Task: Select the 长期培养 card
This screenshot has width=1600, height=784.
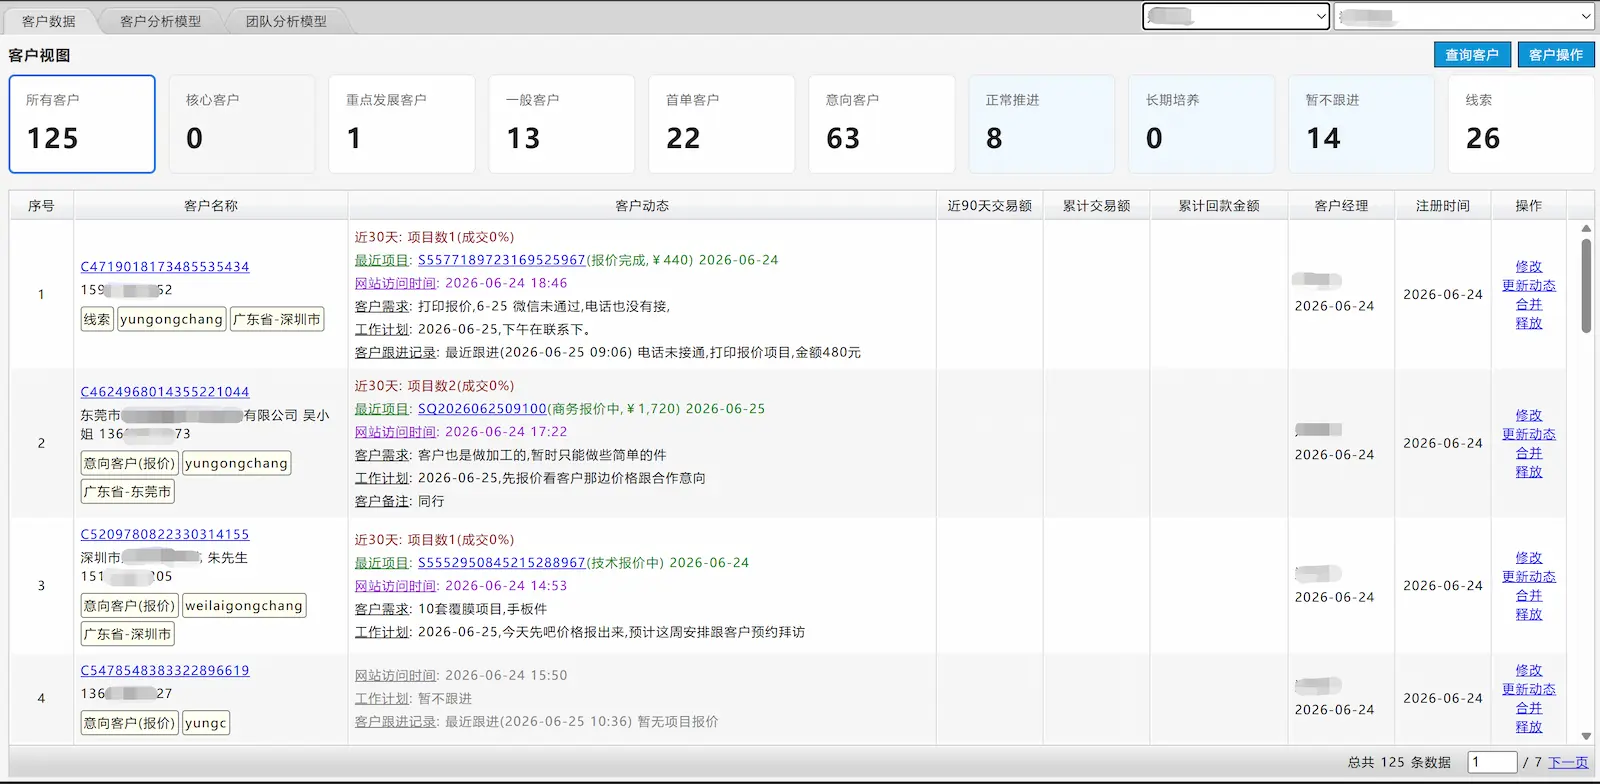Action: coord(1202,124)
